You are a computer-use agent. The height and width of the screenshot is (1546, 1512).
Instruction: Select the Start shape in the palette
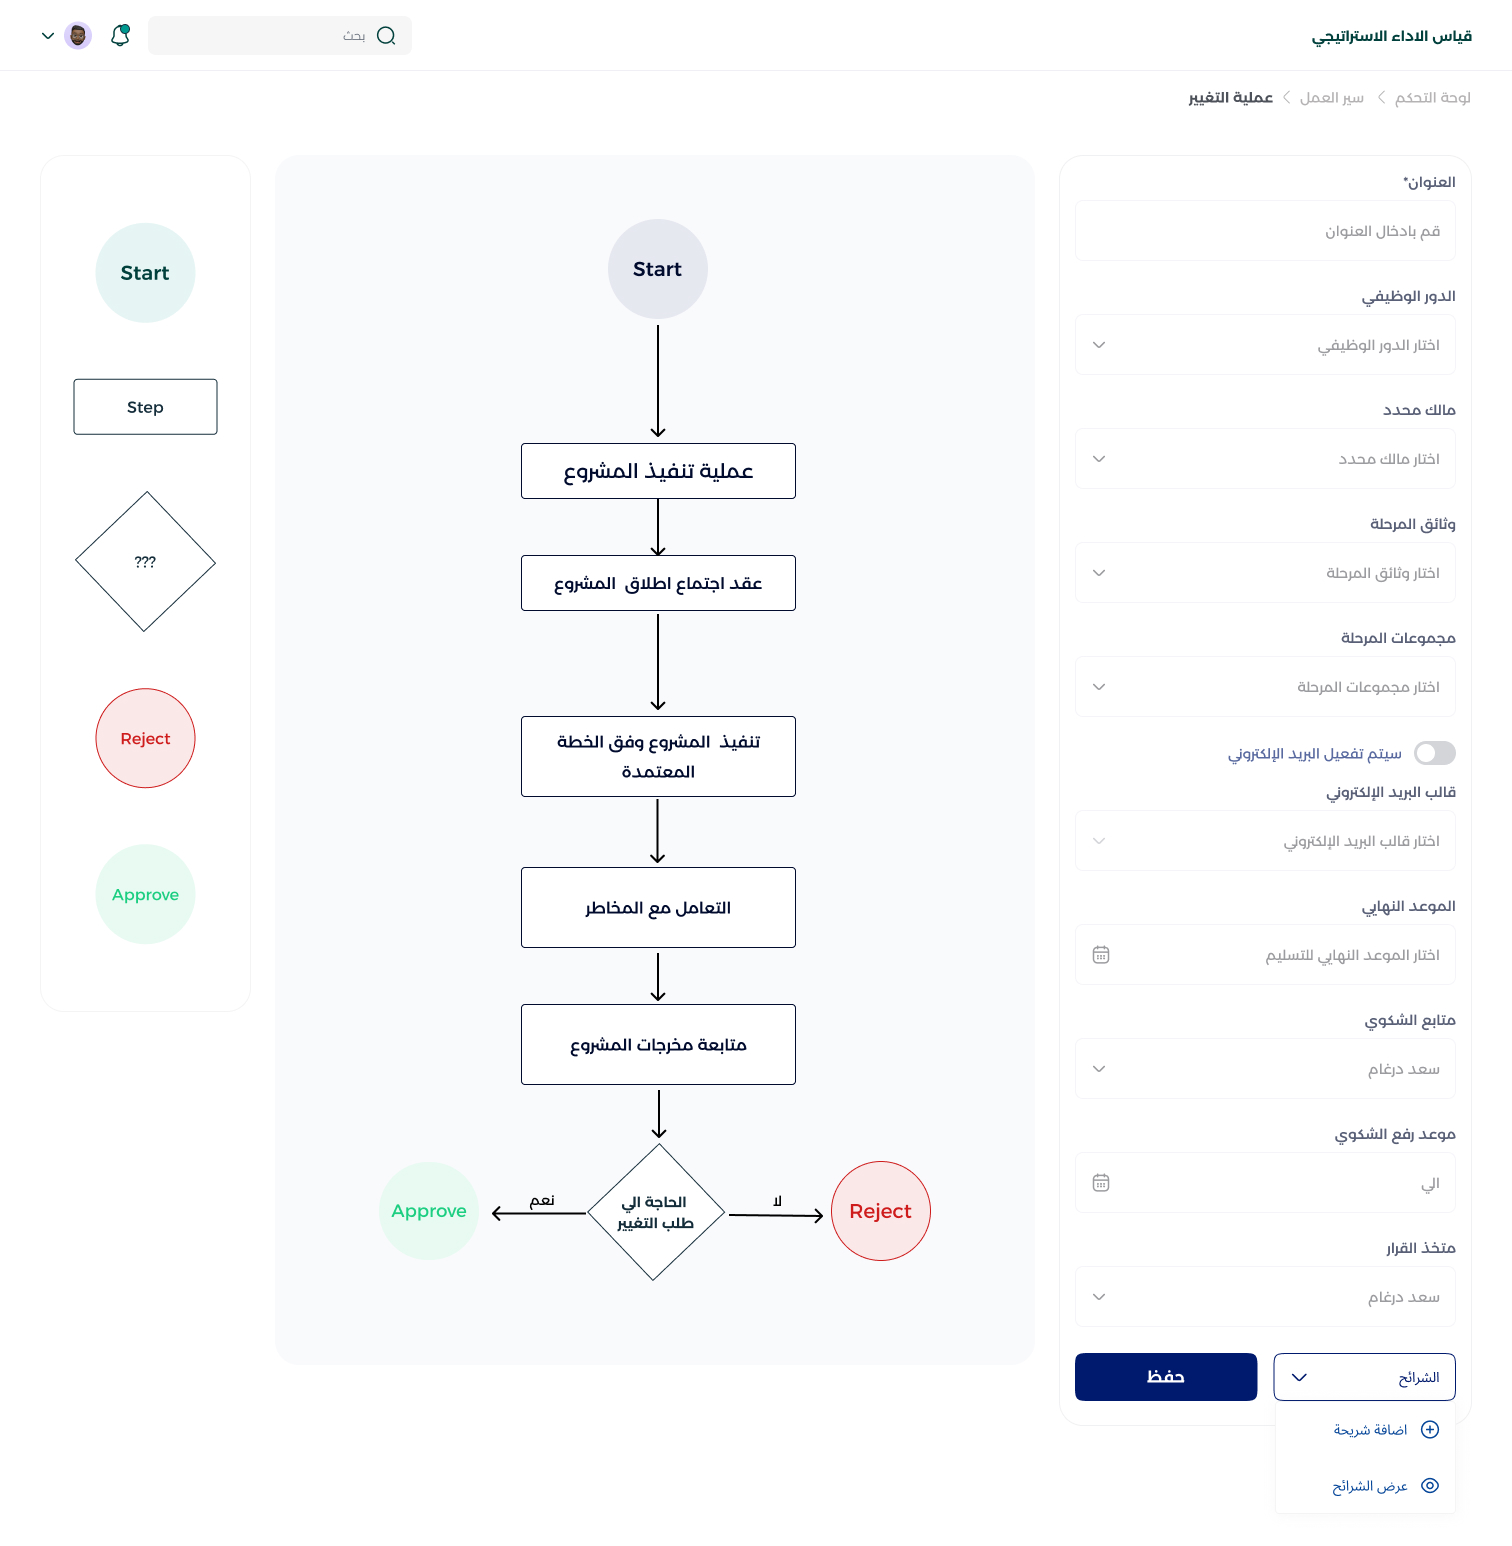click(145, 273)
